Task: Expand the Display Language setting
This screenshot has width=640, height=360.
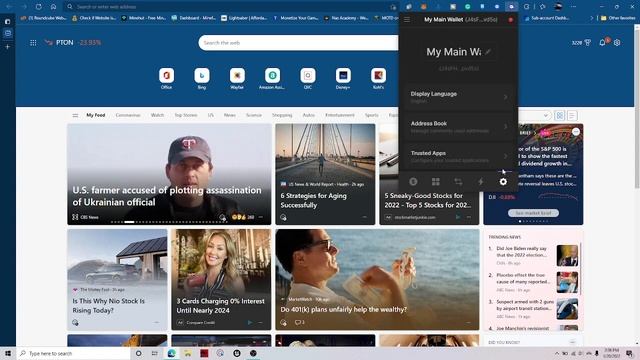Action: pos(459,97)
